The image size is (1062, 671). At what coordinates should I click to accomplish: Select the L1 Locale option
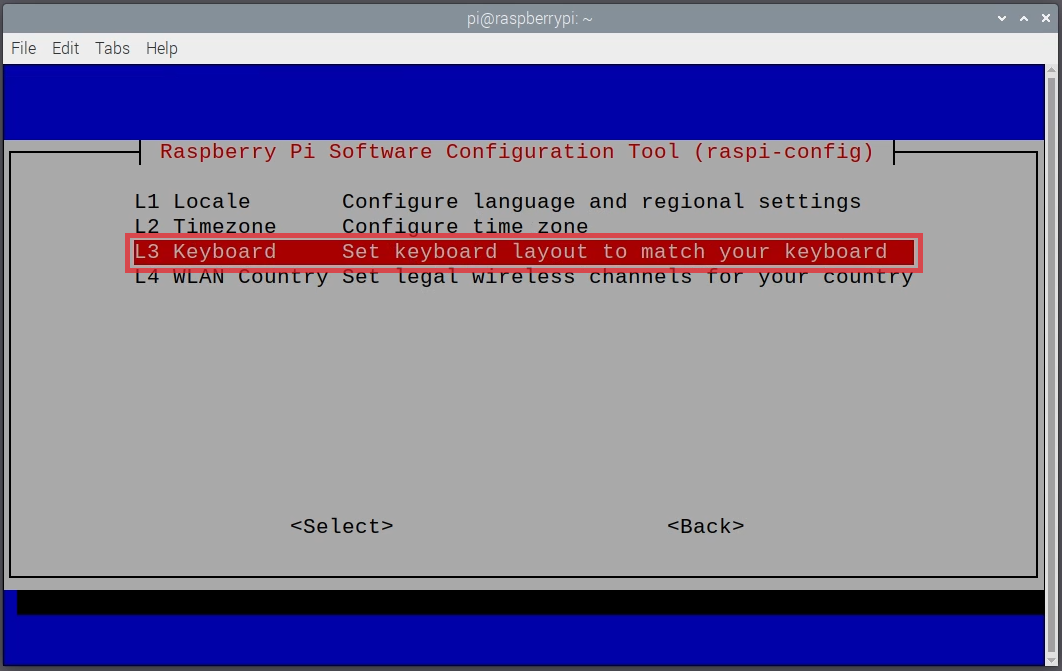click(x=400, y=201)
